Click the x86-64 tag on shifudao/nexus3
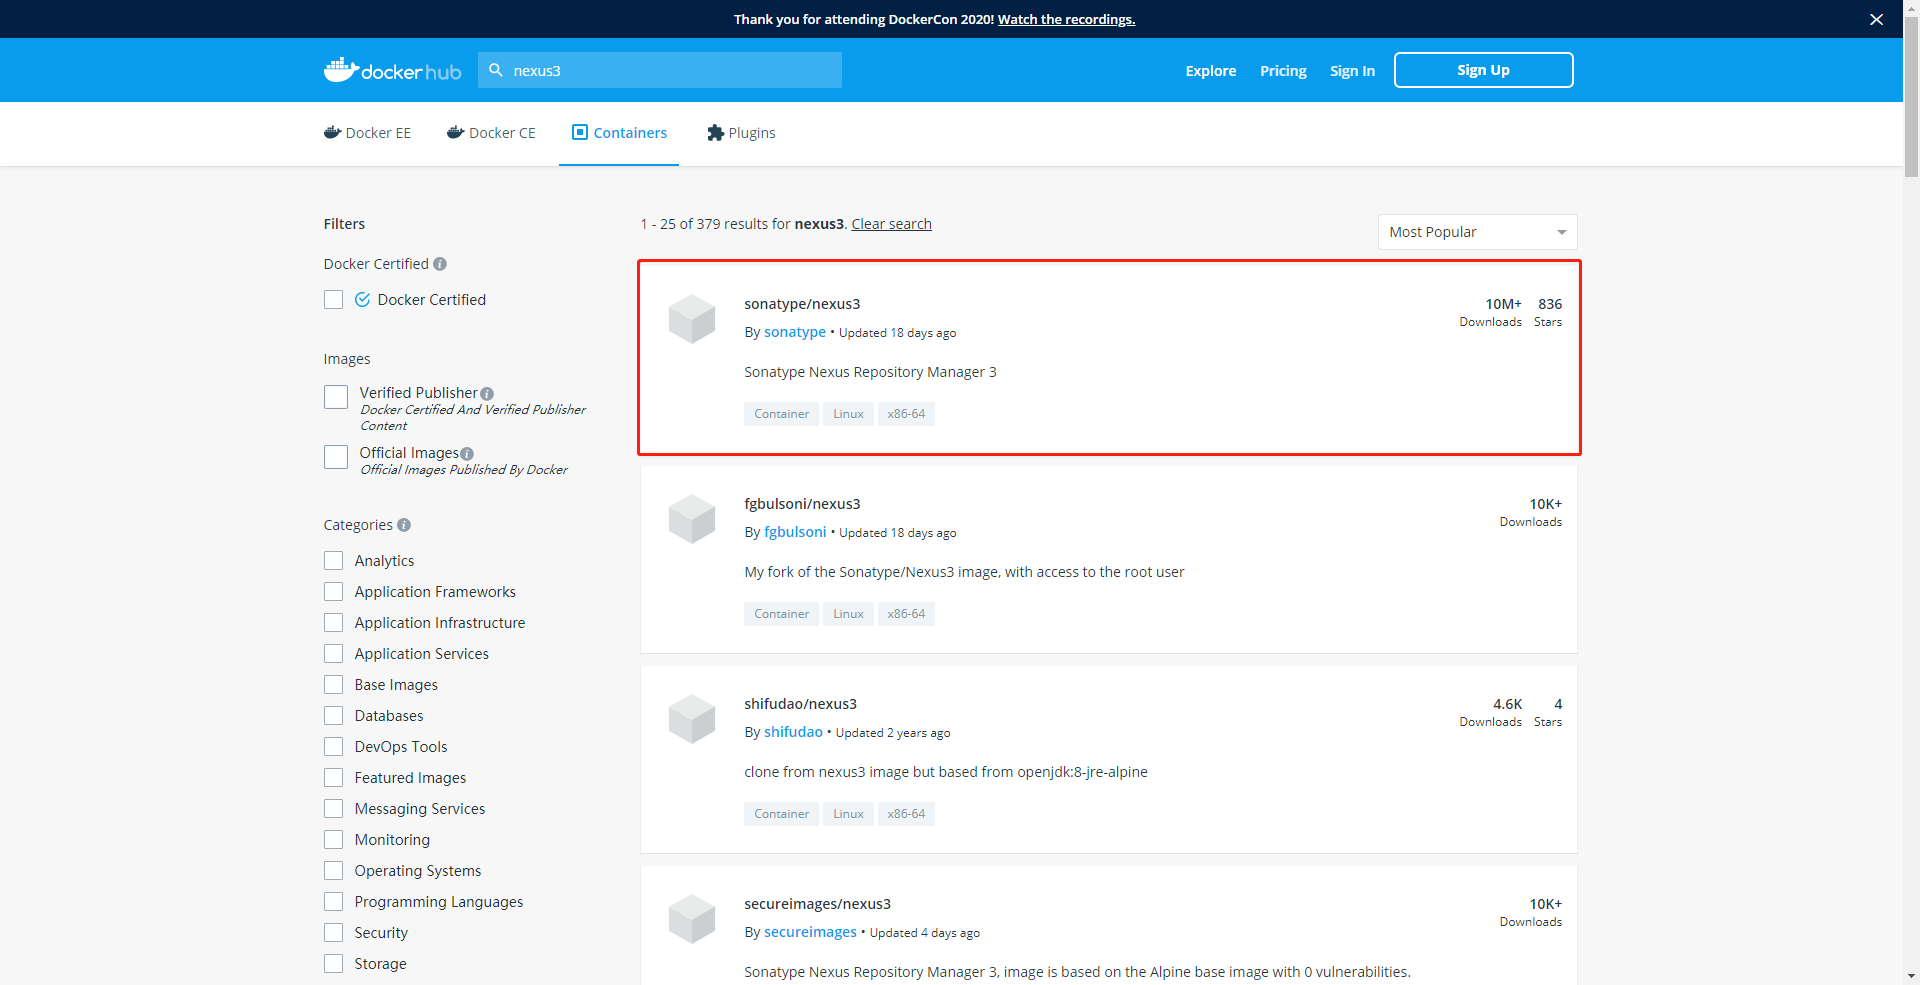 click(906, 814)
